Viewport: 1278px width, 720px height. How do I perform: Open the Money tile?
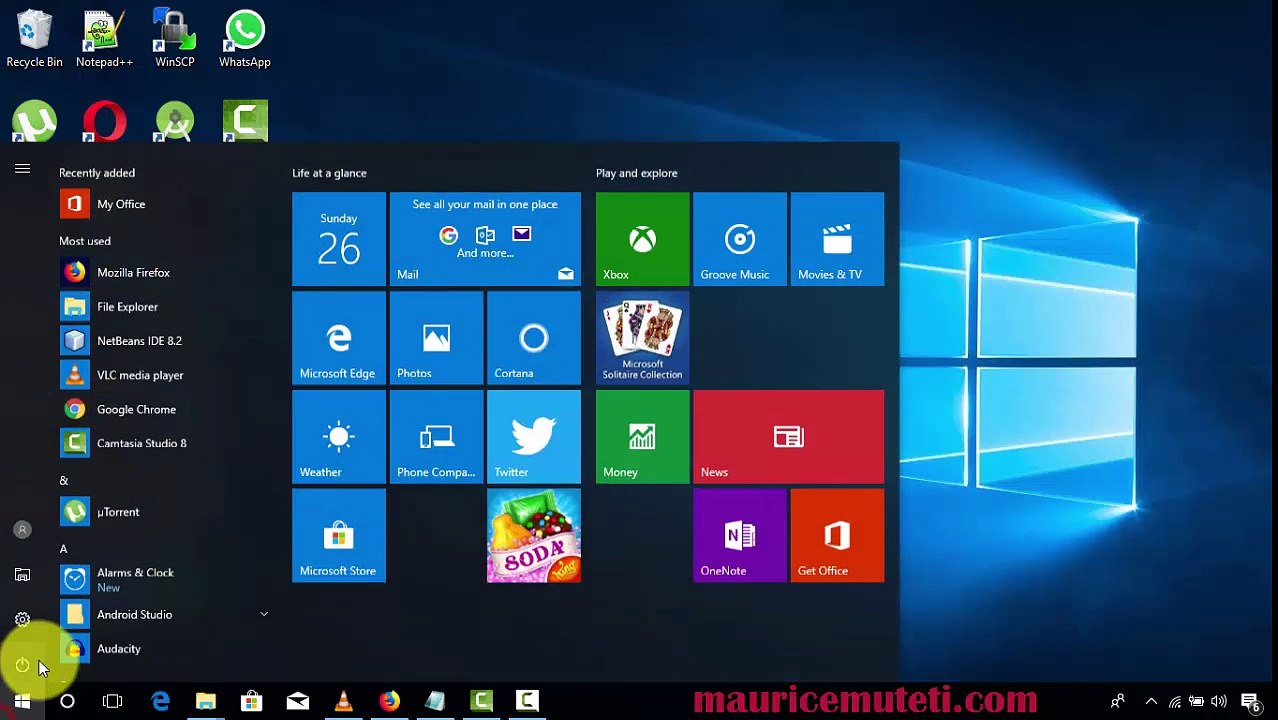click(642, 437)
